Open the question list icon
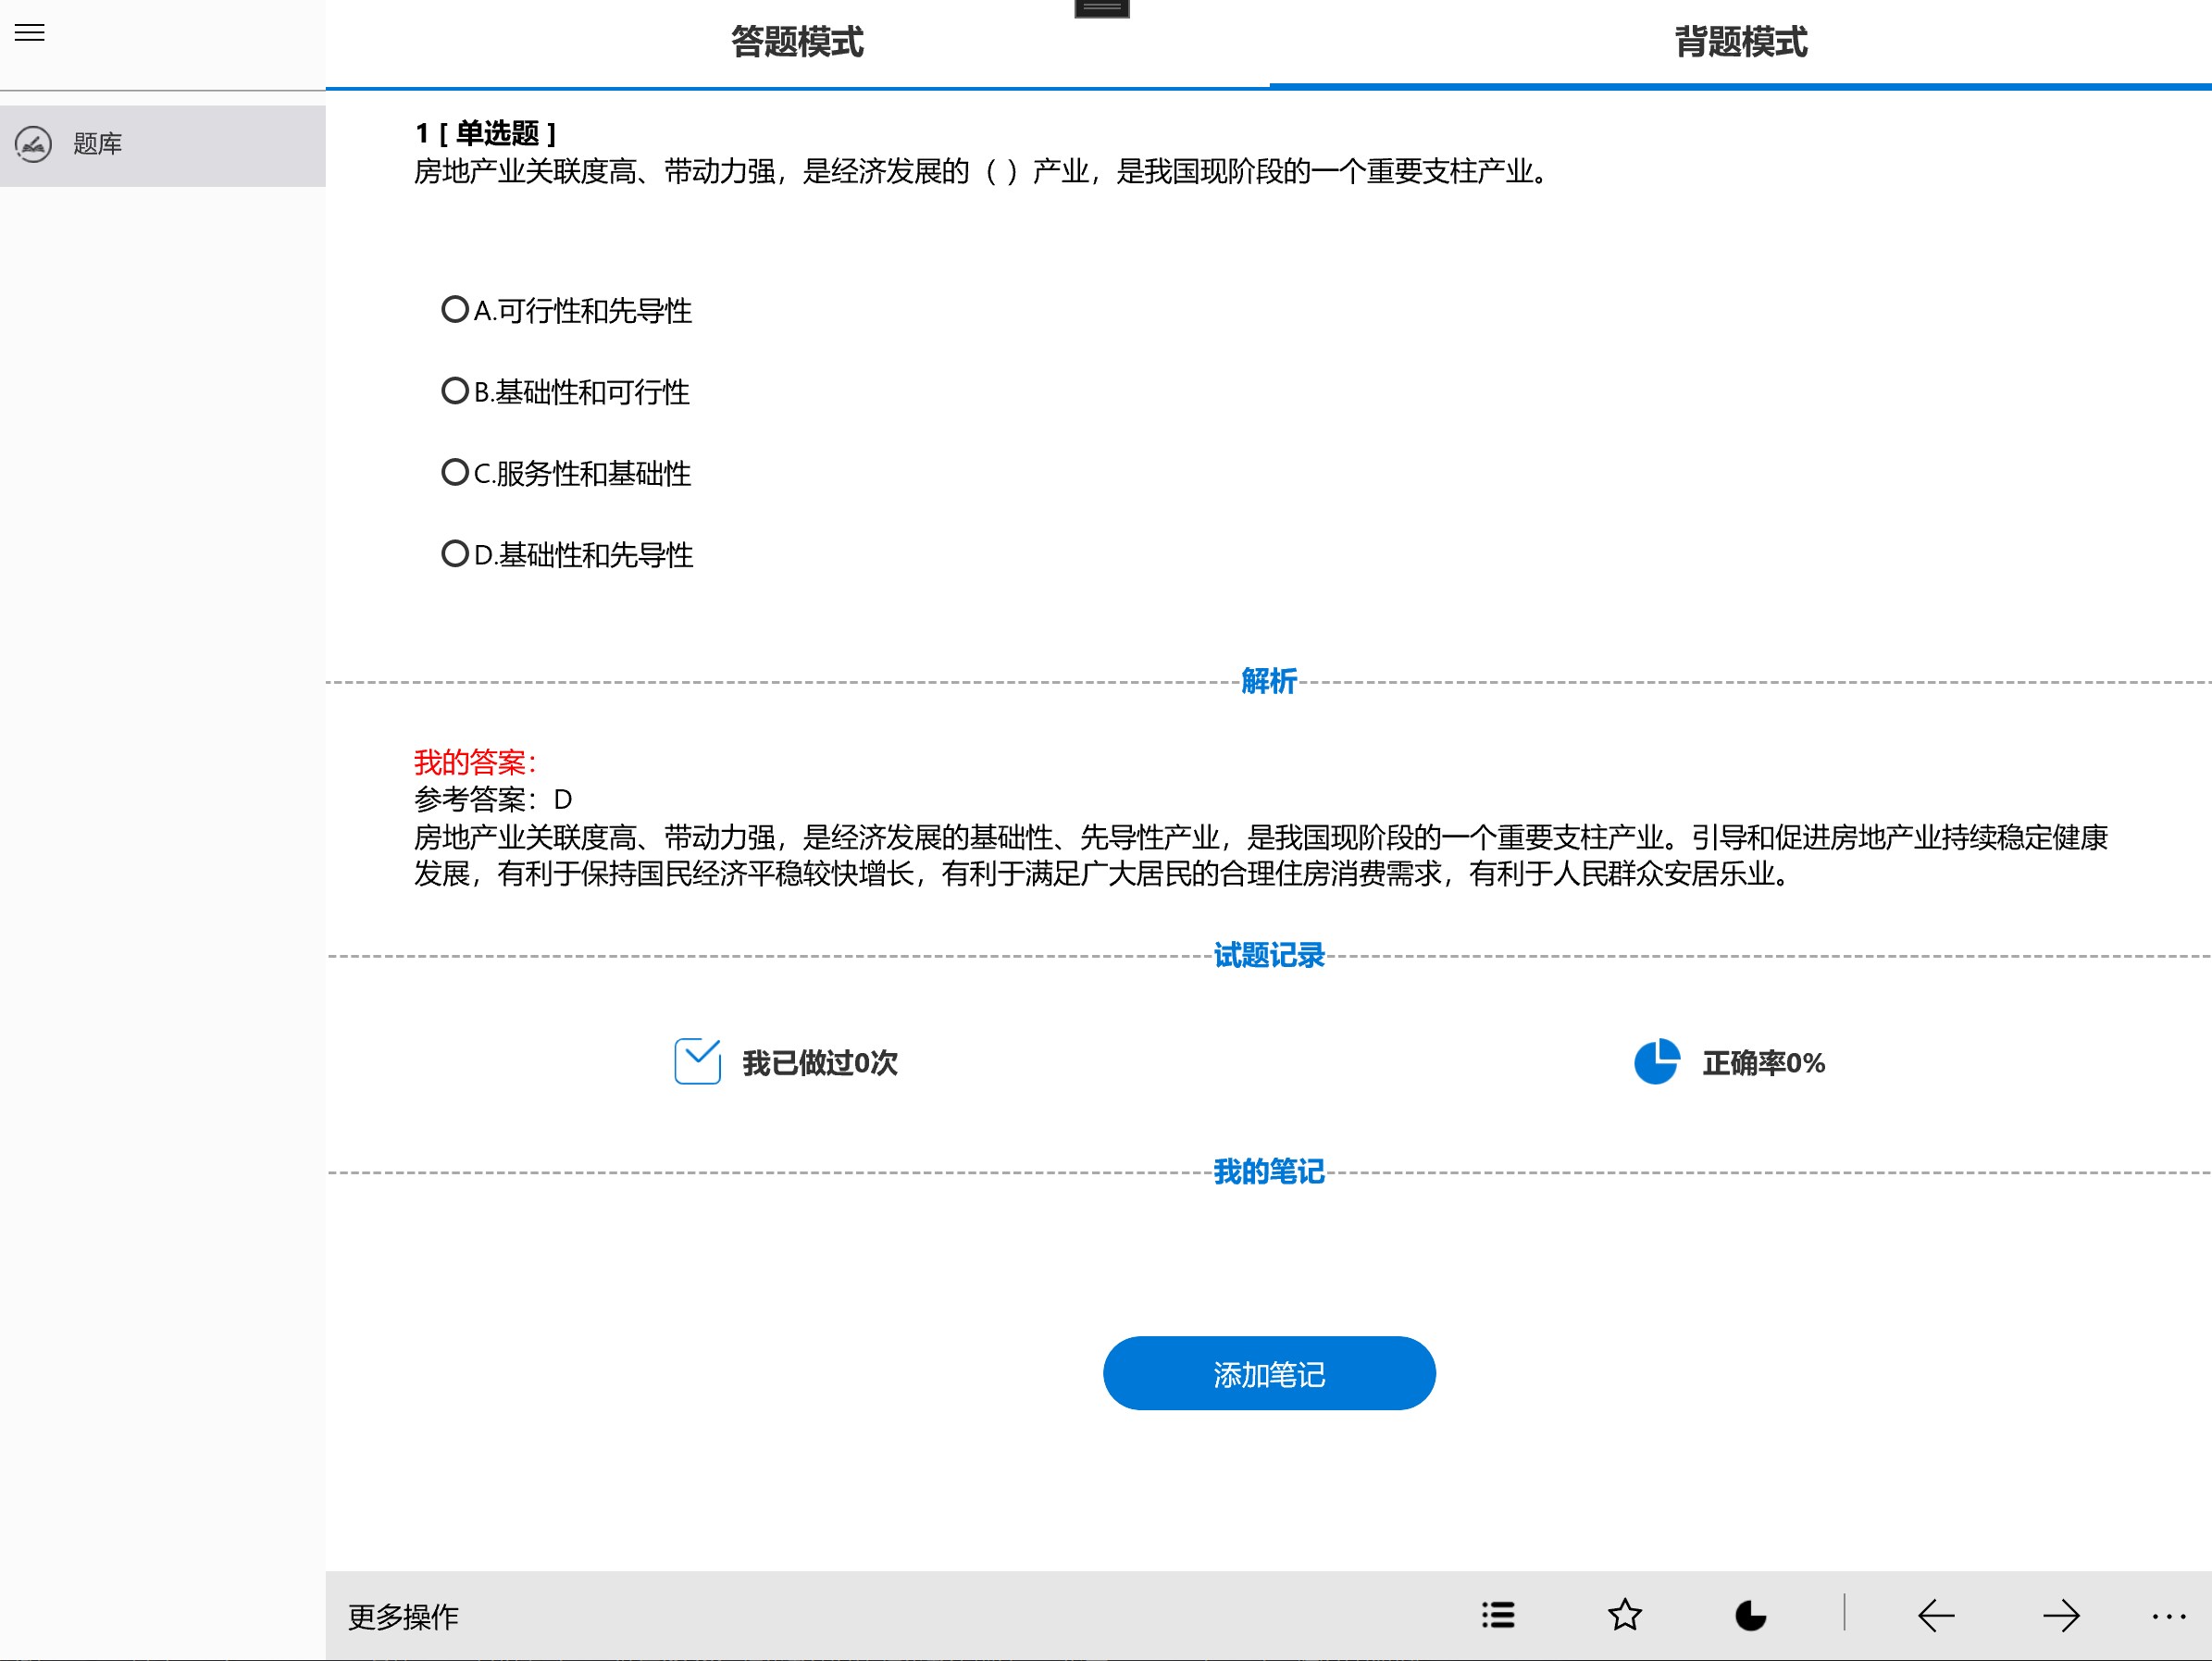 coord(1497,1615)
